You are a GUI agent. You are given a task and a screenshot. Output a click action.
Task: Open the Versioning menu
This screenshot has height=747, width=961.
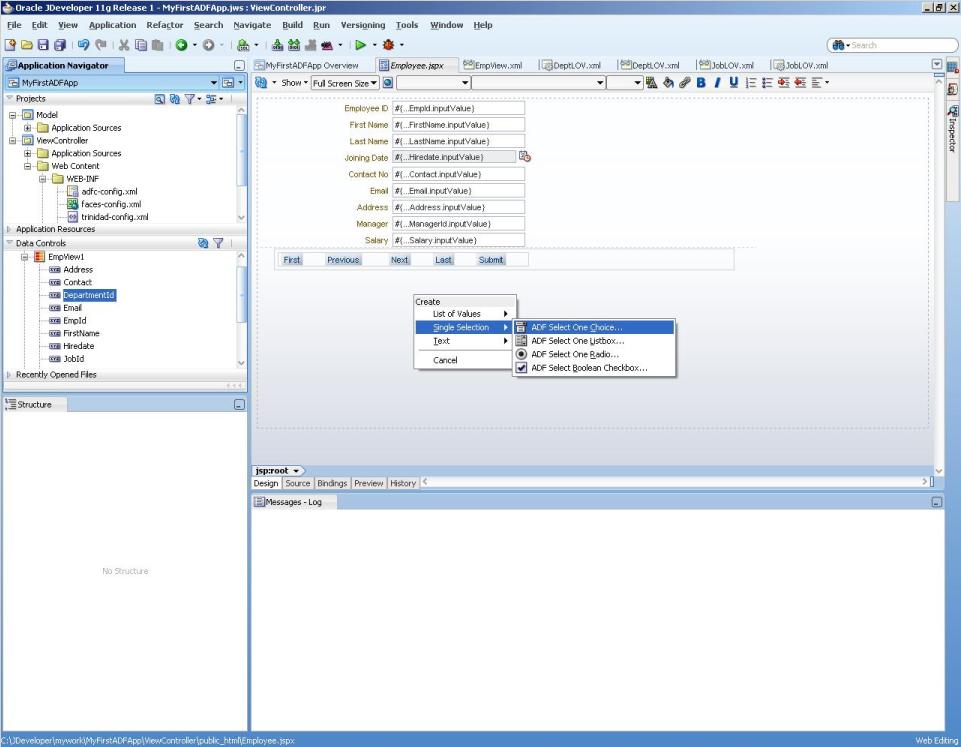(363, 25)
